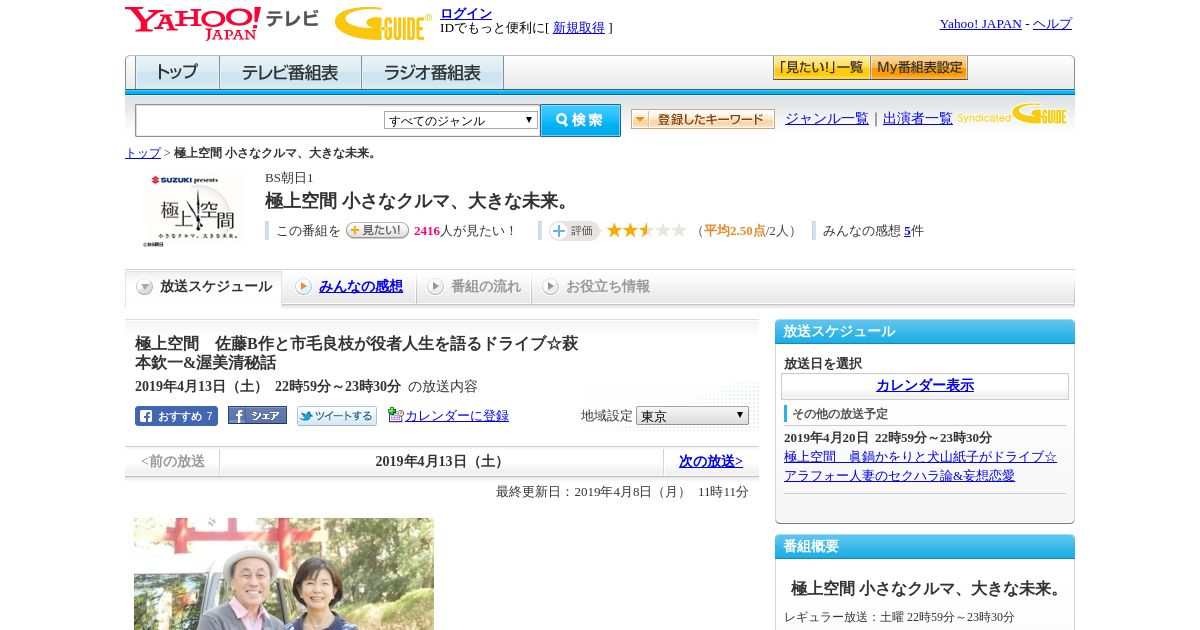Open the program photo of two people
The width and height of the screenshot is (1200, 630).
(284, 574)
